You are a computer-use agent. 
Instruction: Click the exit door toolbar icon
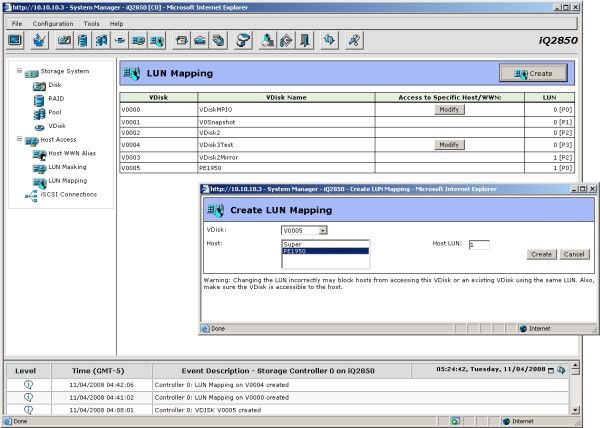tap(305, 40)
